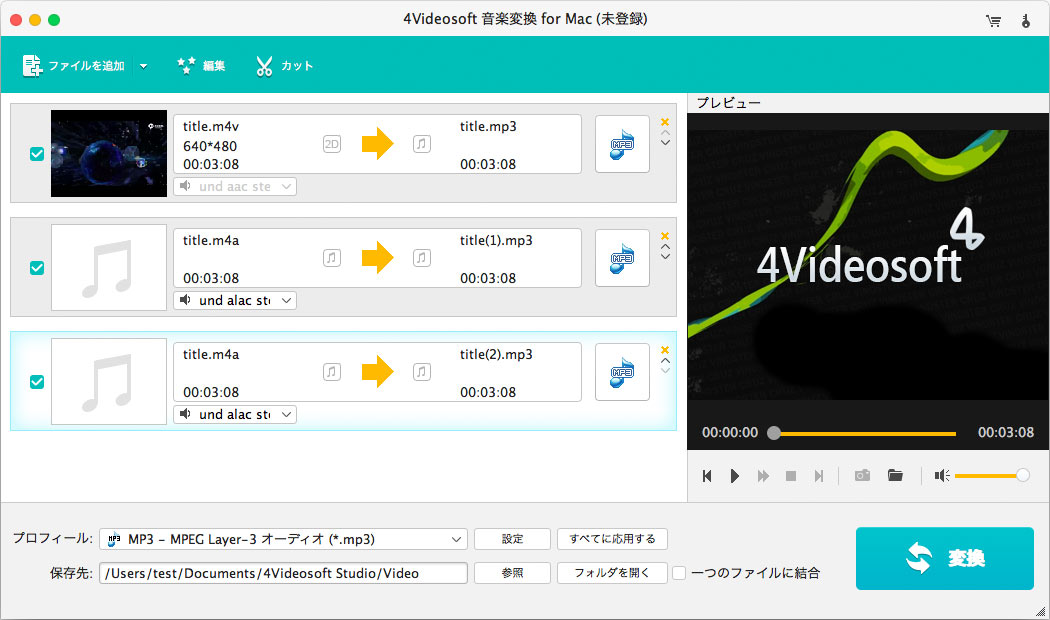Fast forward the preview
The image size is (1050, 620).
[x=763, y=476]
